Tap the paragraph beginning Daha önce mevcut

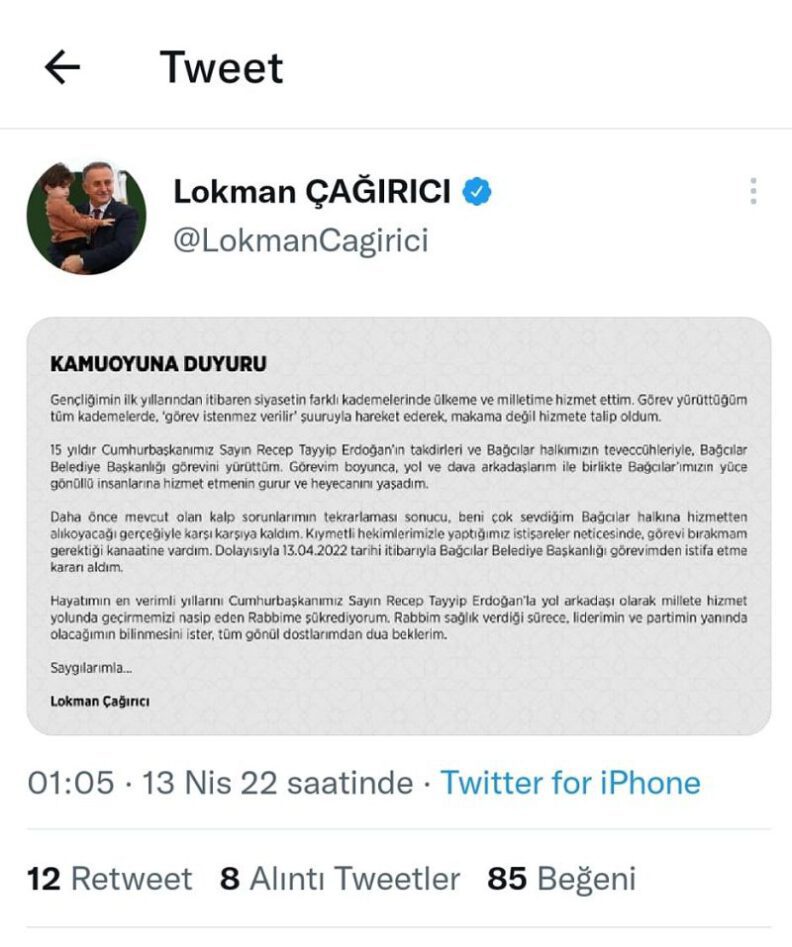coord(399,542)
